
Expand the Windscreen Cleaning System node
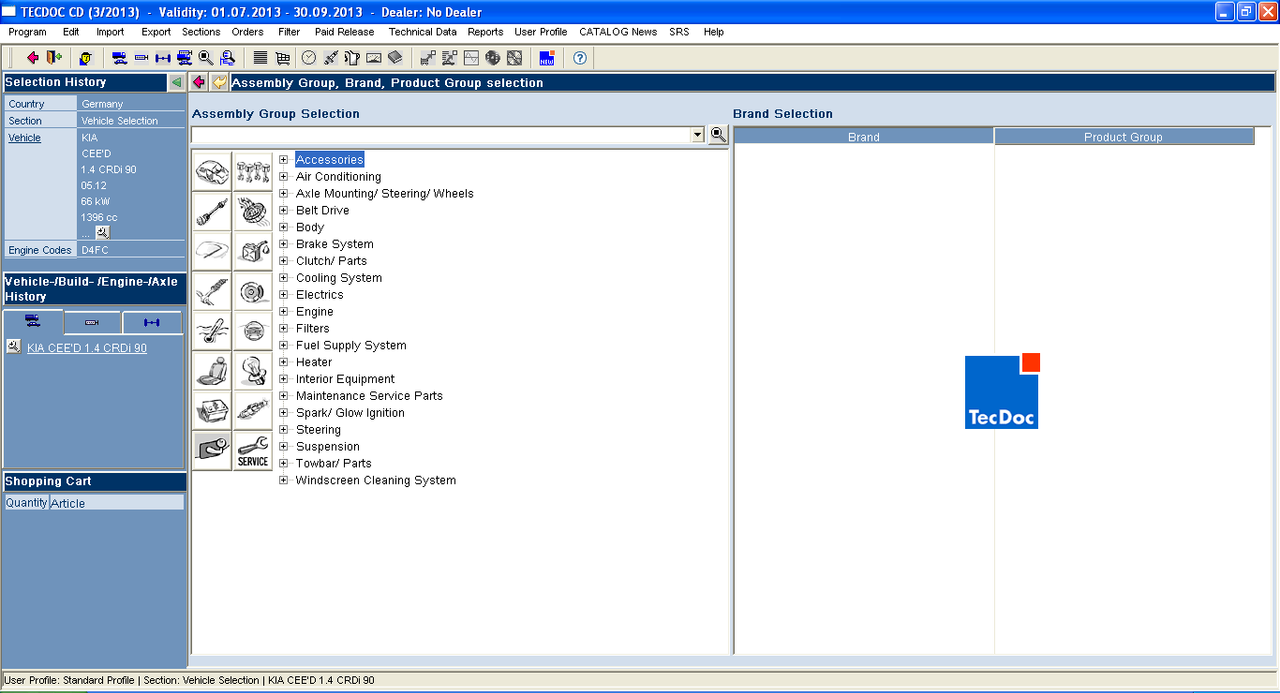(x=284, y=480)
